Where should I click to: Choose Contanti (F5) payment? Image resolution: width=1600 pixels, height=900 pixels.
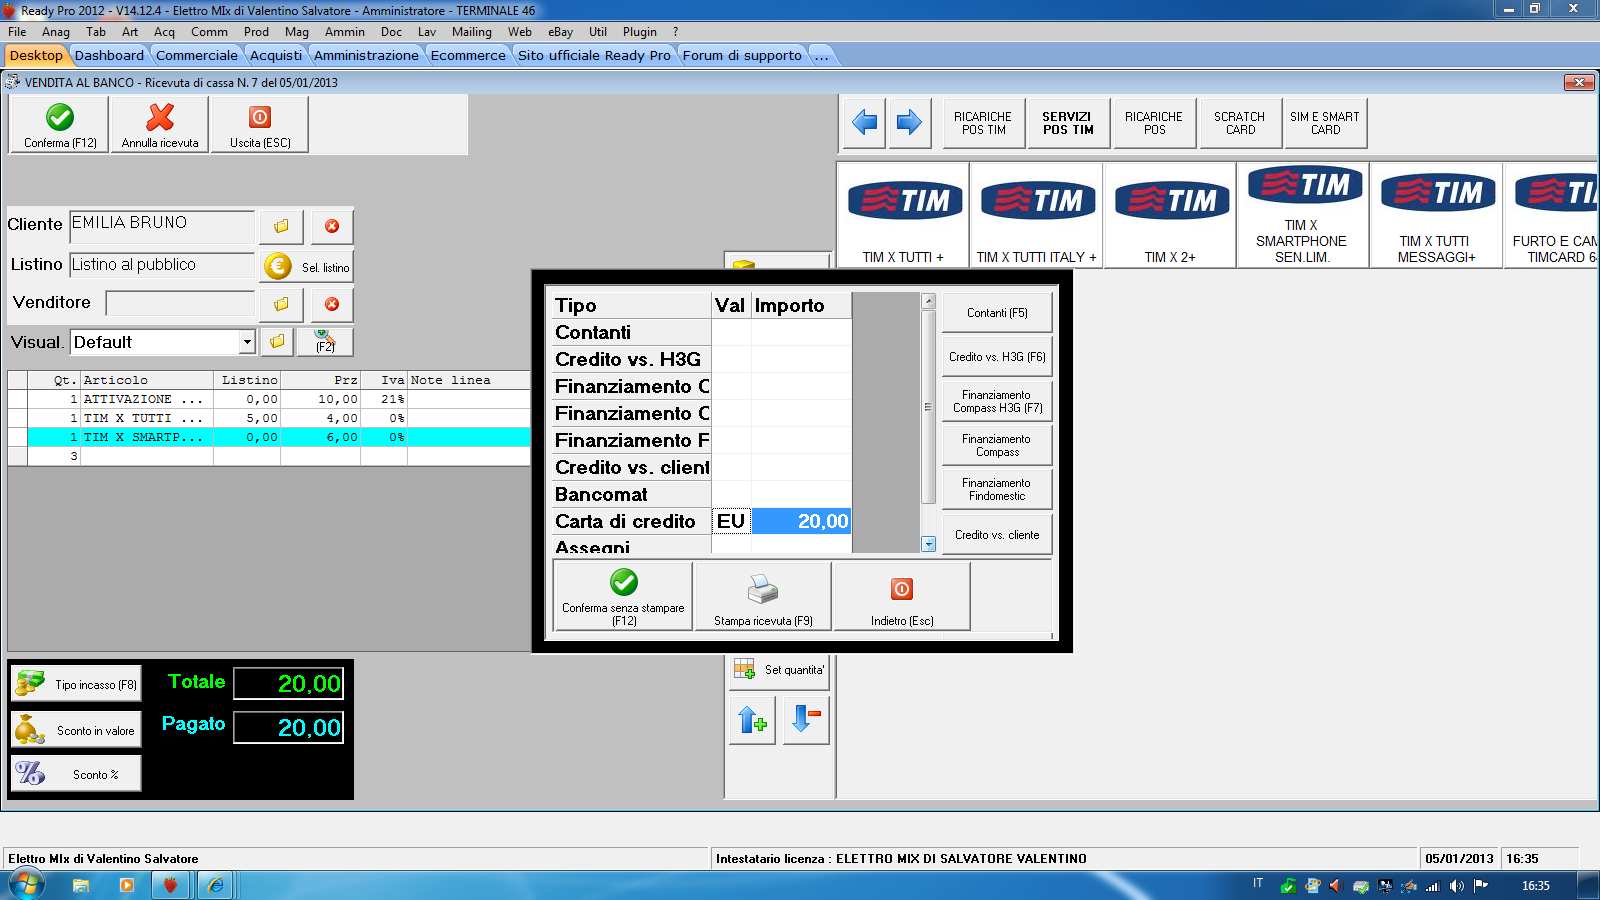click(x=997, y=313)
